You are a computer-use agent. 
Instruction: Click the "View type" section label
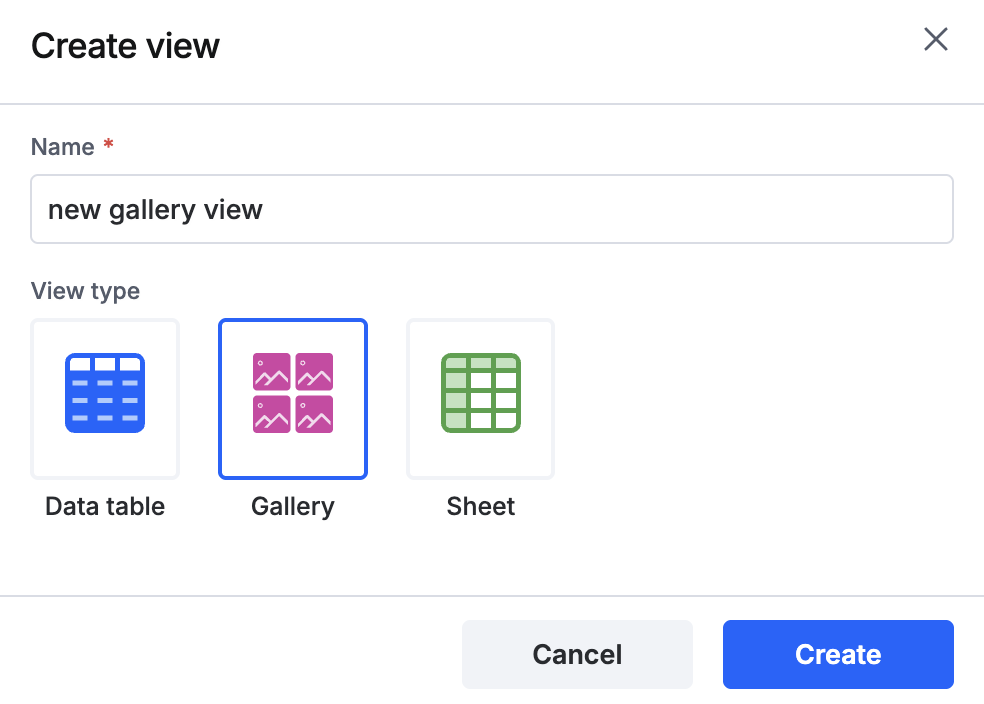(85, 291)
